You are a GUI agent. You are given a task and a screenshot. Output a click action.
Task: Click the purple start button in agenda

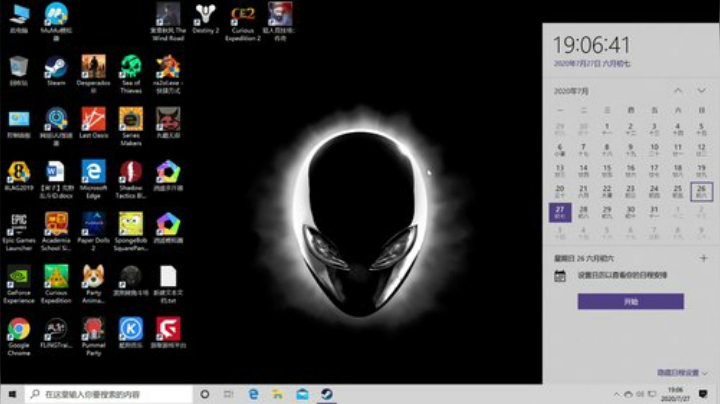(630, 302)
